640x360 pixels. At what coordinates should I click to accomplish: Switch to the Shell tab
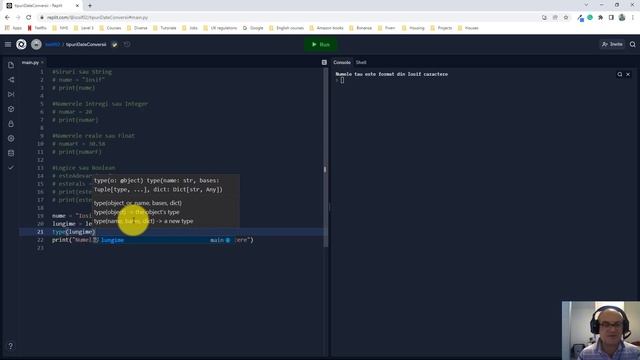361,62
